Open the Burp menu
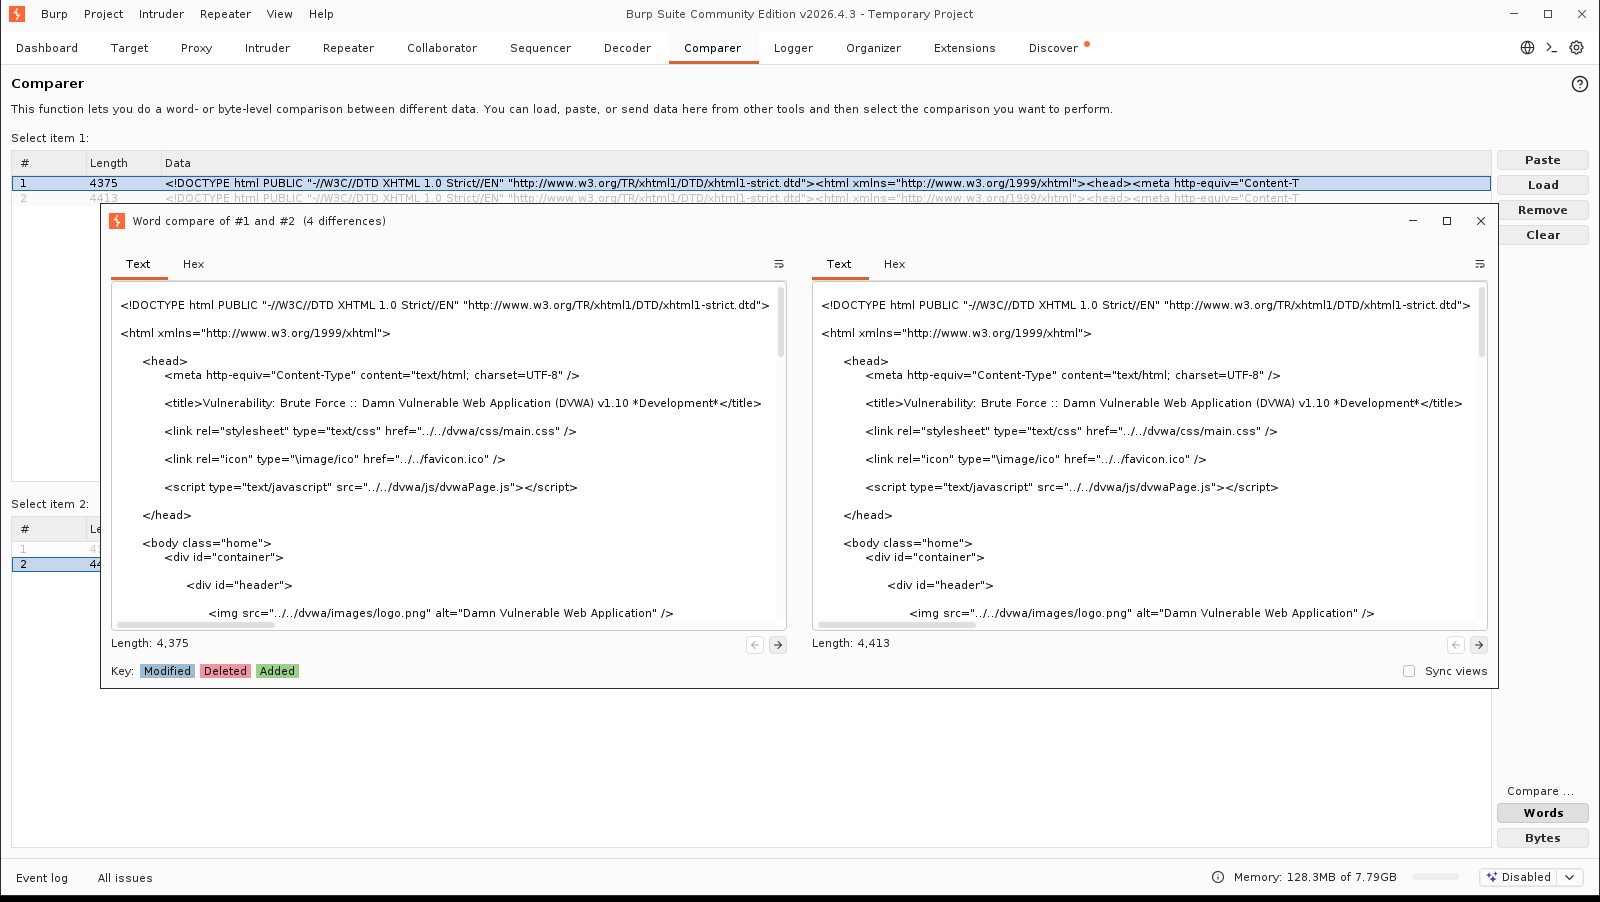Viewport: 1600px width, 902px height. click(x=54, y=14)
